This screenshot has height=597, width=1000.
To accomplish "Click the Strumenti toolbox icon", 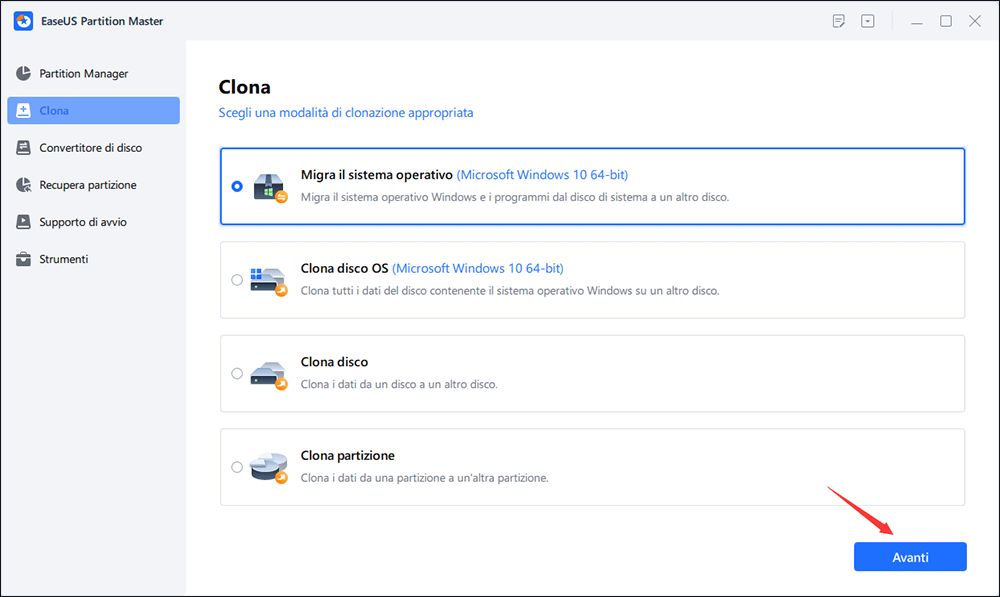I will (x=24, y=259).
